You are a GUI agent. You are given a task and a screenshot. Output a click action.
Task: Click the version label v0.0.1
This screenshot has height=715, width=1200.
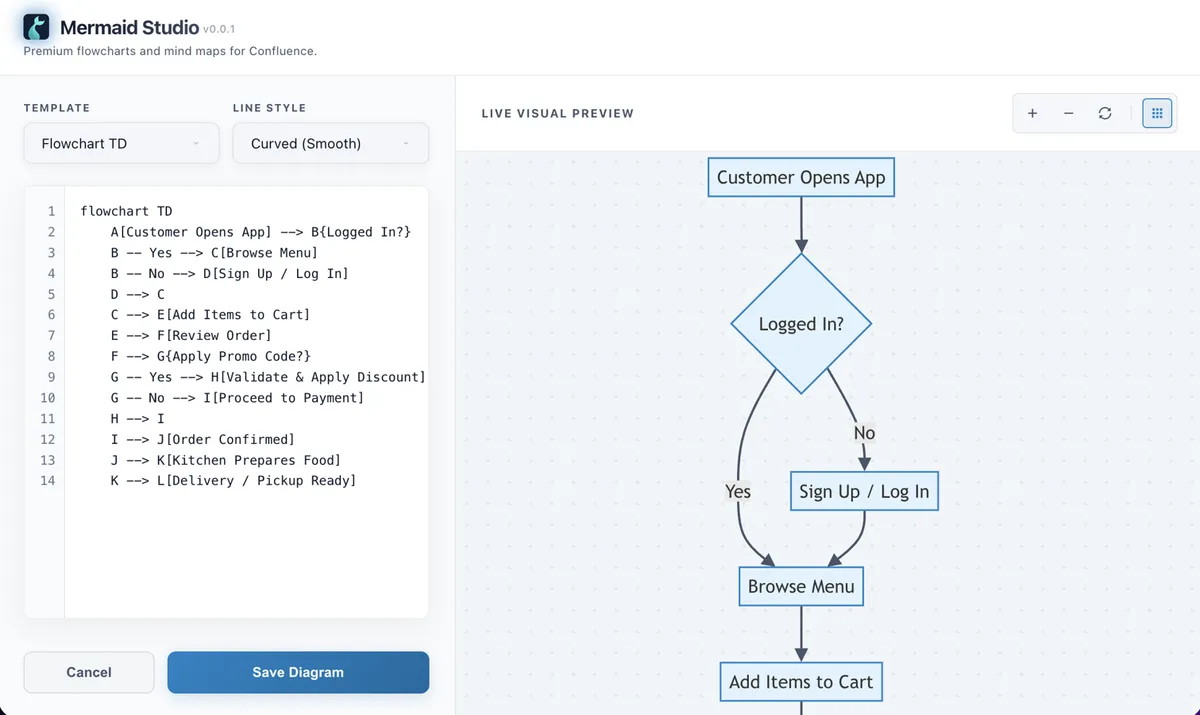(219, 30)
